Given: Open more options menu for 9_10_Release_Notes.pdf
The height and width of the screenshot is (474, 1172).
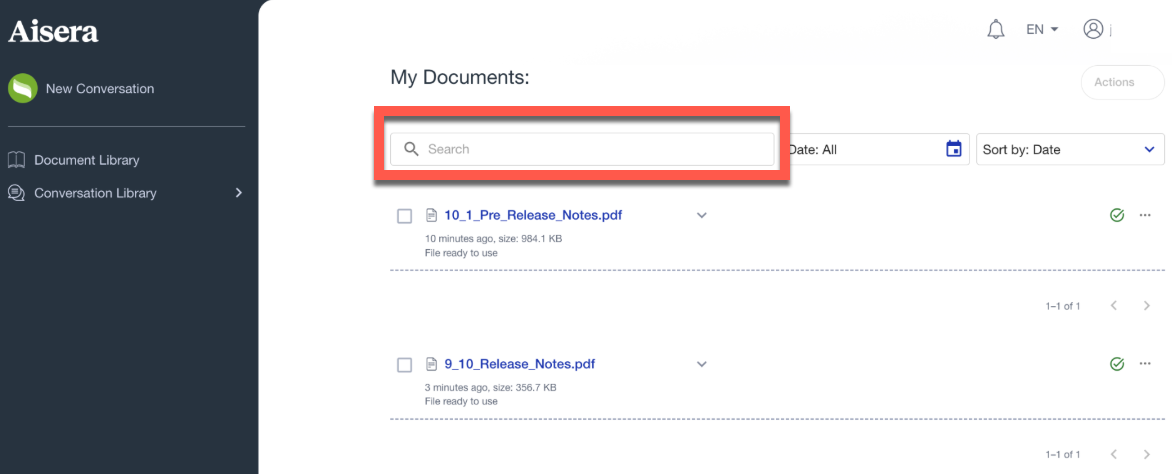Looking at the screenshot, I should point(1146,364).
